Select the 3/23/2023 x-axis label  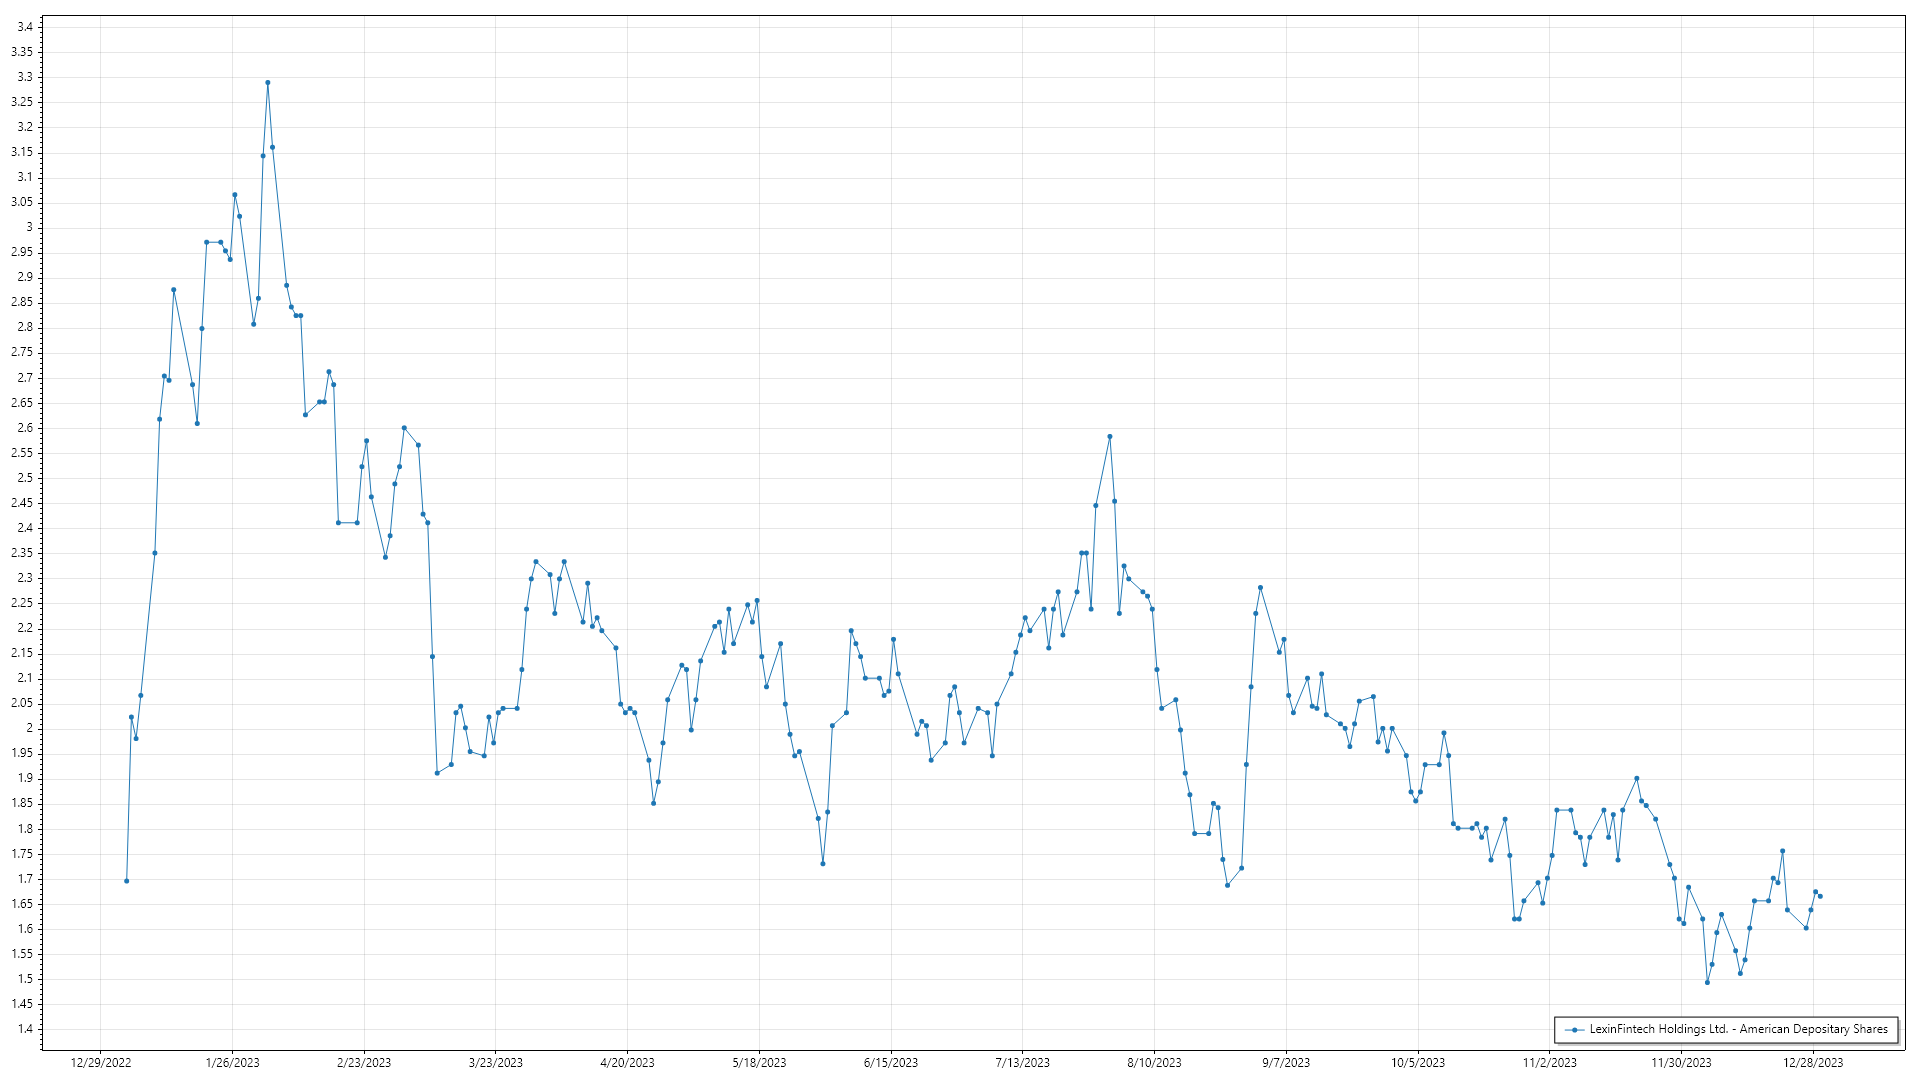pos(496,1063)
